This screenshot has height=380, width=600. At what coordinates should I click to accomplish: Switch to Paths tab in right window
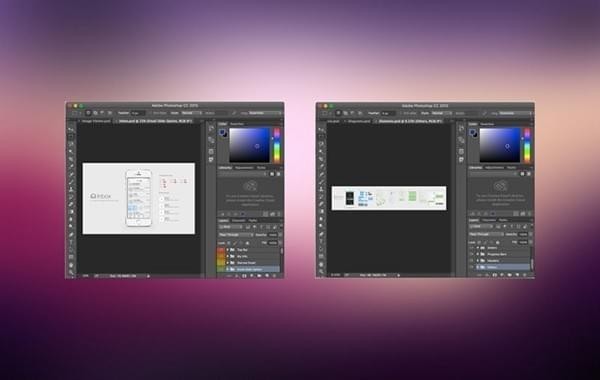pos(503,220)
